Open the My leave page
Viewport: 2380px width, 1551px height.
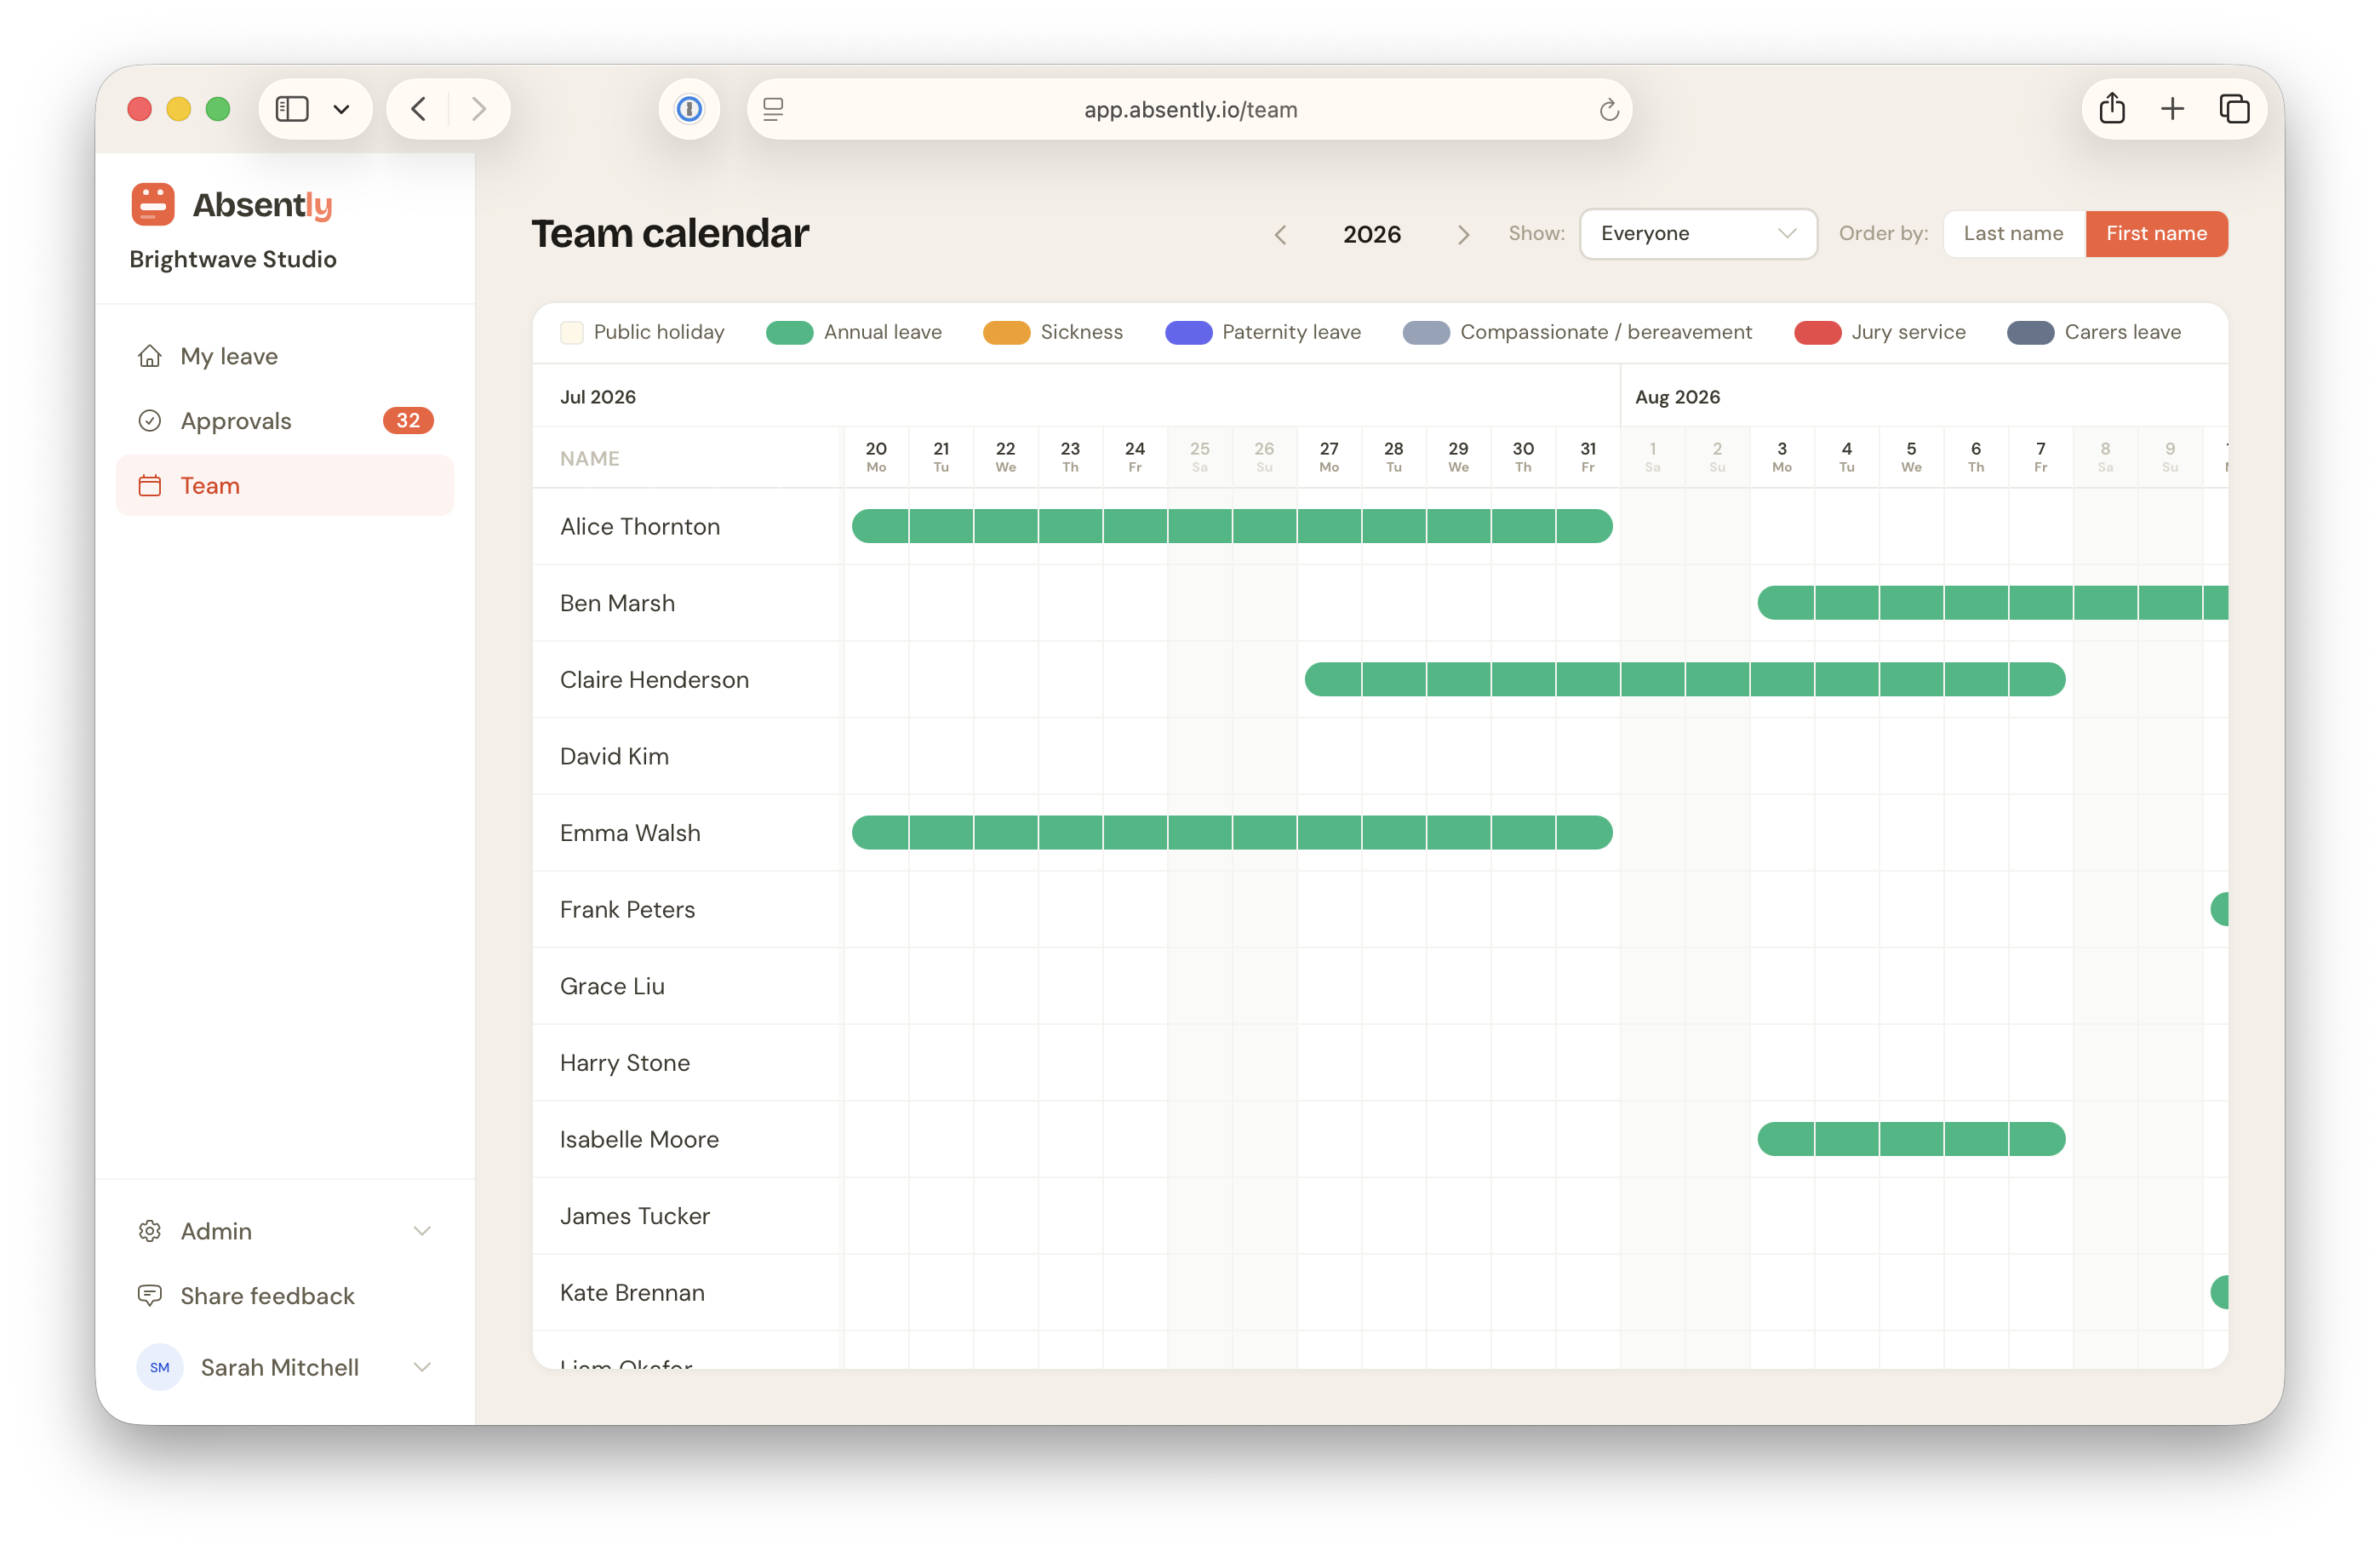pos(229,356)
